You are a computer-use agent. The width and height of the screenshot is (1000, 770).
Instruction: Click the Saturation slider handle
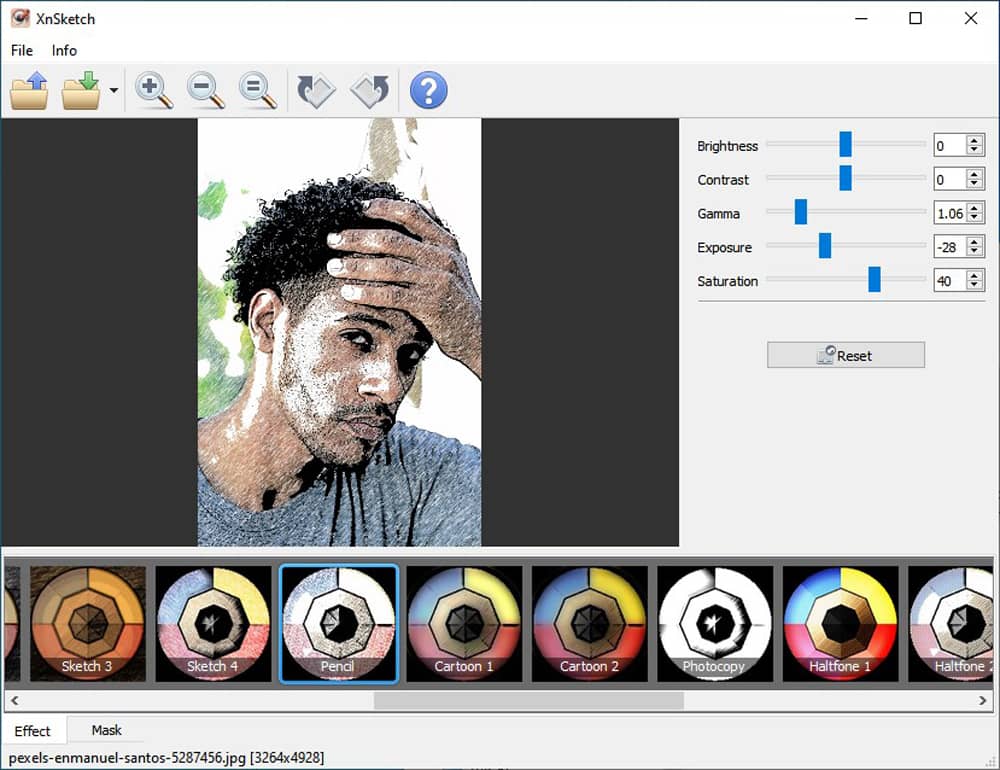pos(875,280)
